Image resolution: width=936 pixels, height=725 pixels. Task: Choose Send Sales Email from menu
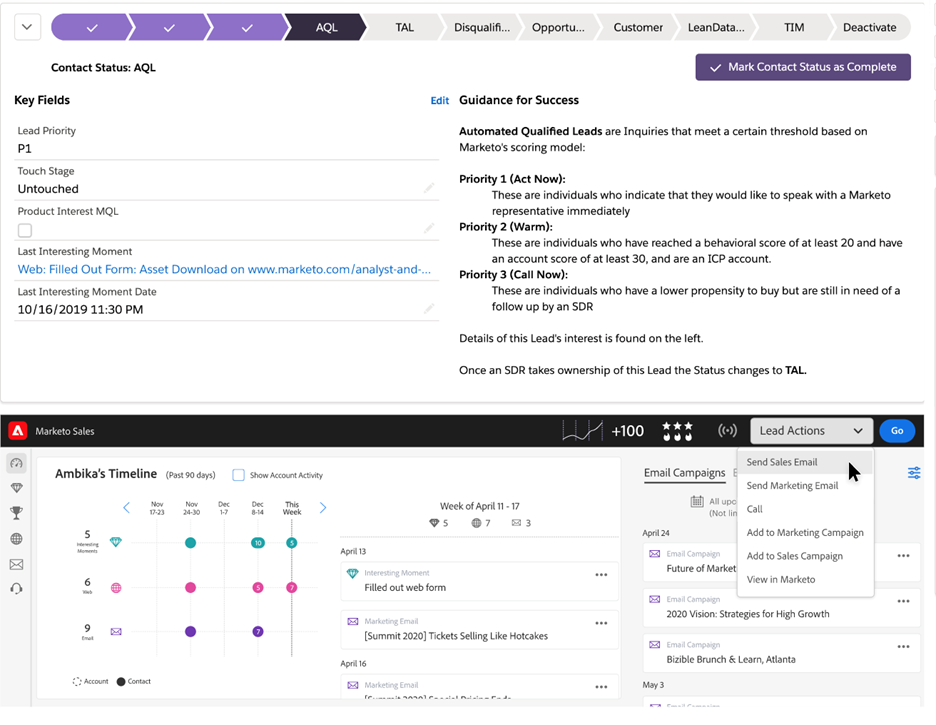tap(781, 462)
